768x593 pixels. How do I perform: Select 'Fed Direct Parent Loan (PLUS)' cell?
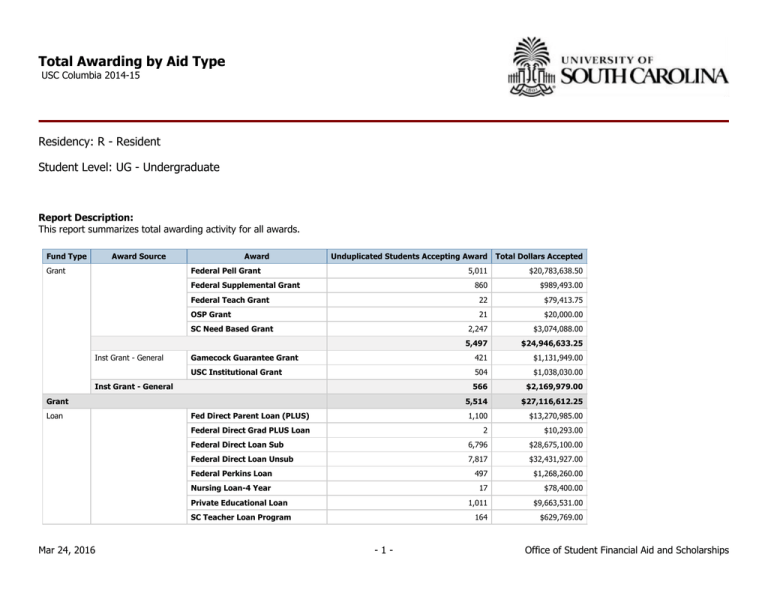click(x=257, y=416)
